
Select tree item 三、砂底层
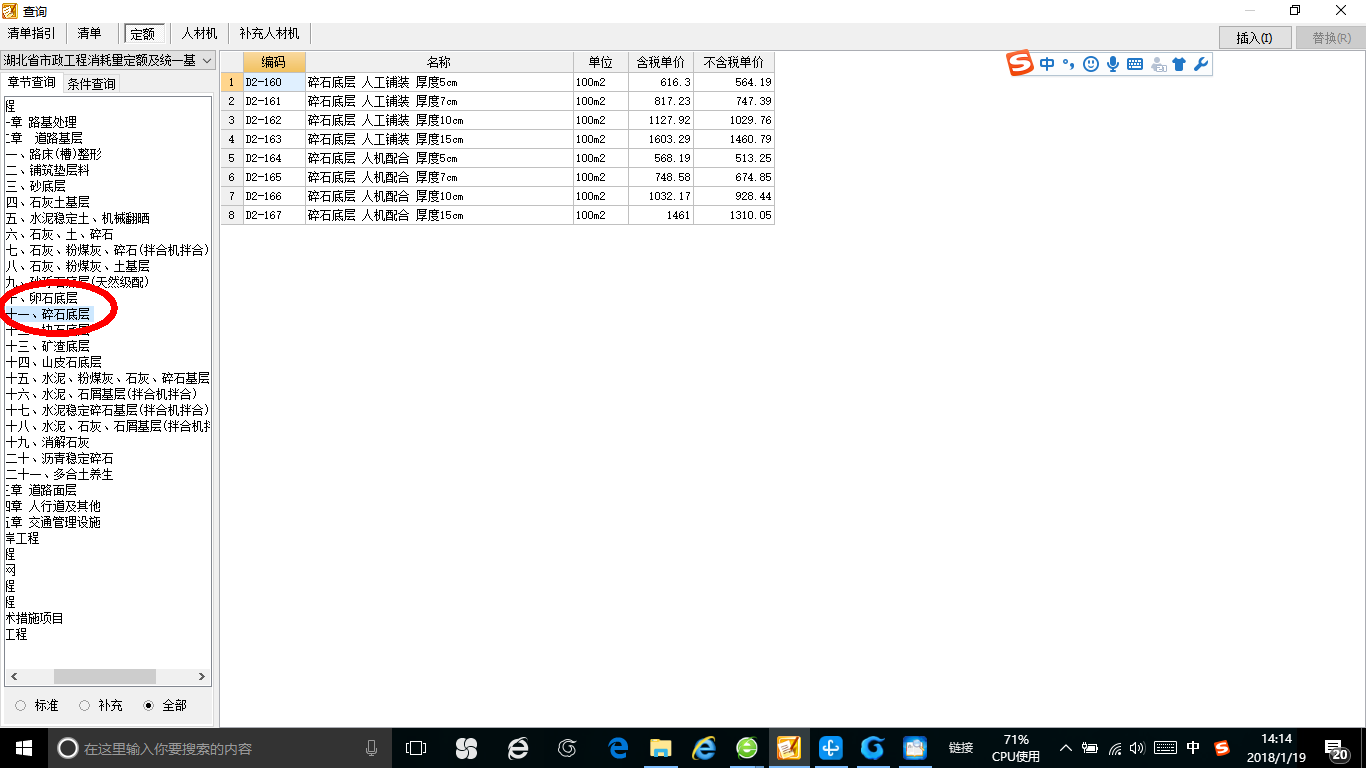pyautogui.click(x=36, y=186)
